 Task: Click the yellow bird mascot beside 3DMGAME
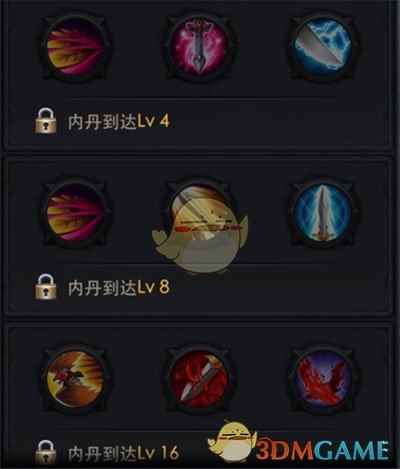click(232, 439)
